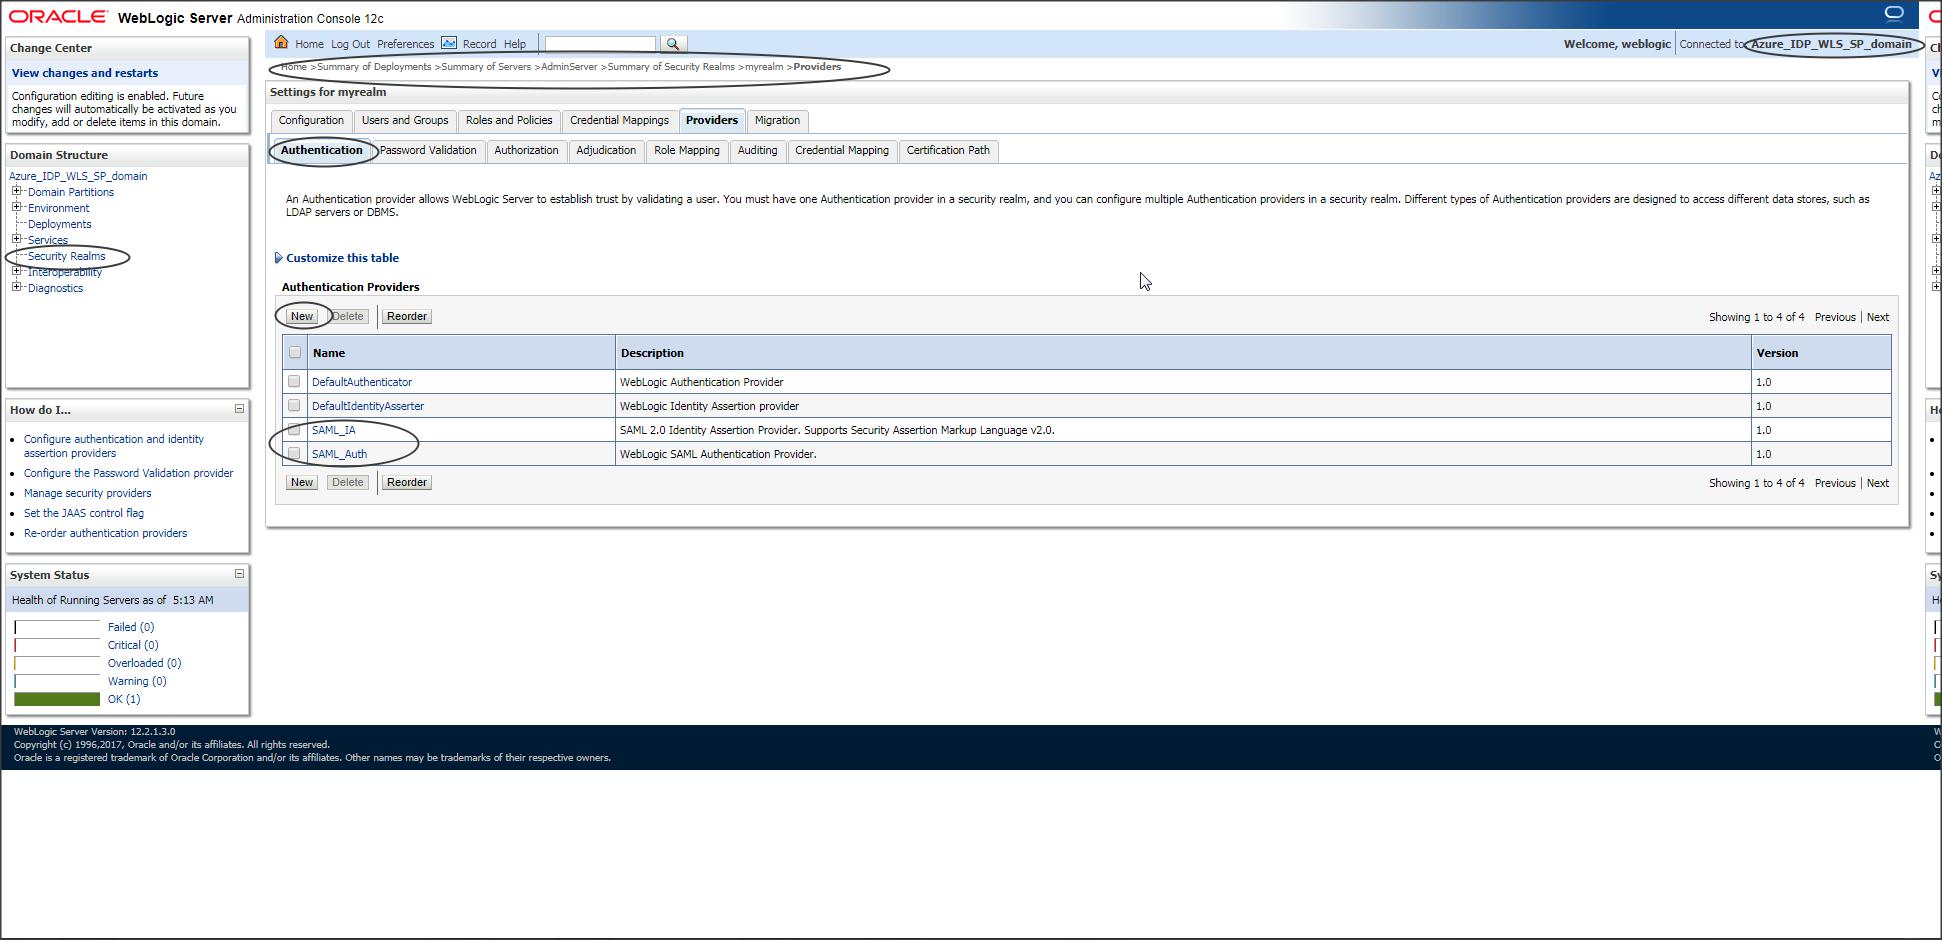Switch to the Migration tab
Viewport: 1942px width, 940px height.
[x=777, y=121]
